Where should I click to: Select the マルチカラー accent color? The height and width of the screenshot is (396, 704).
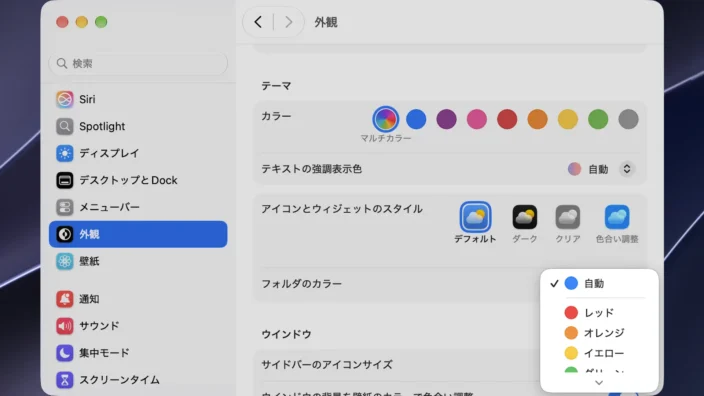(x=386, y=119)
